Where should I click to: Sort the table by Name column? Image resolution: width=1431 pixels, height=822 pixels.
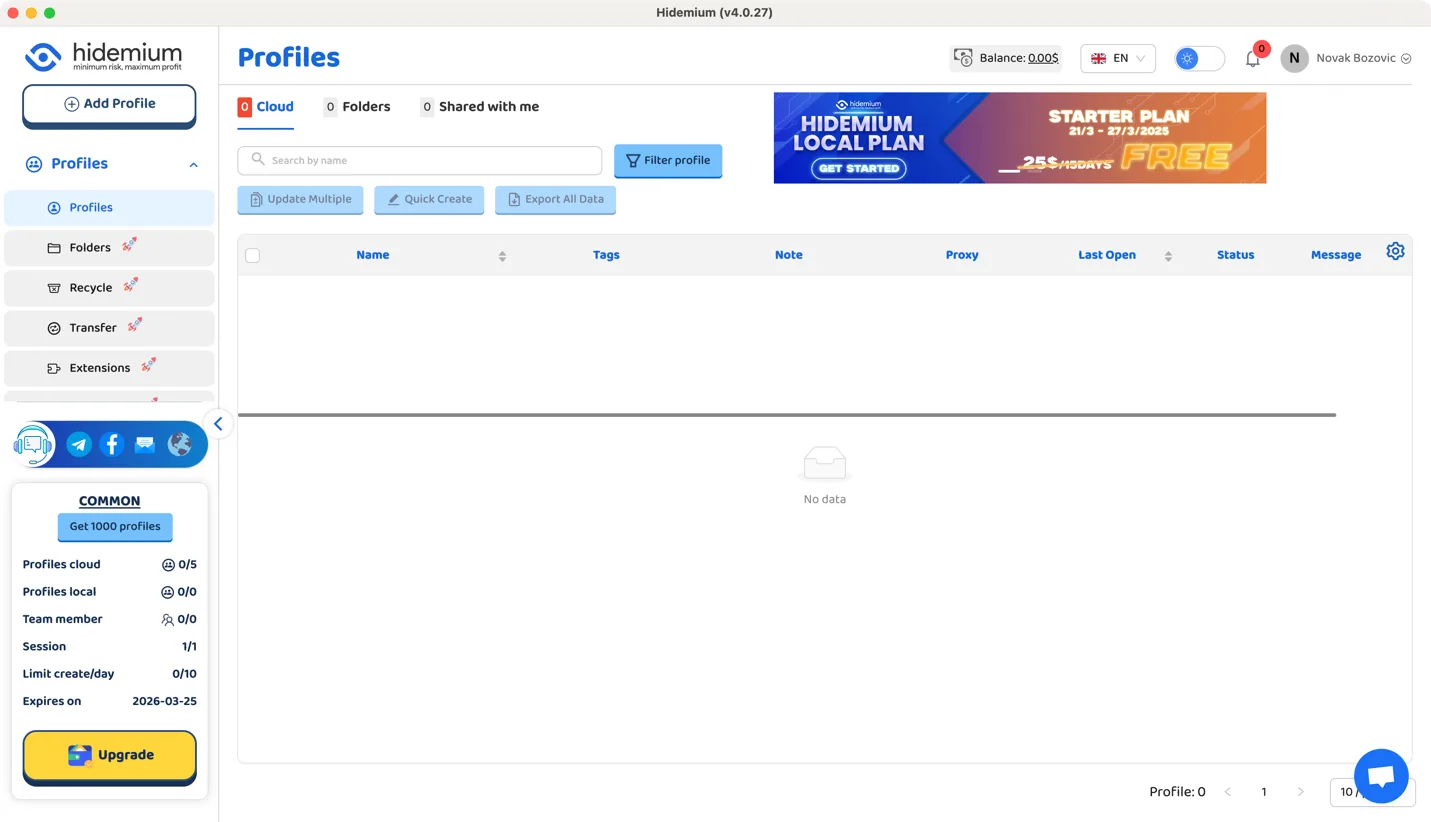[502, 256]
